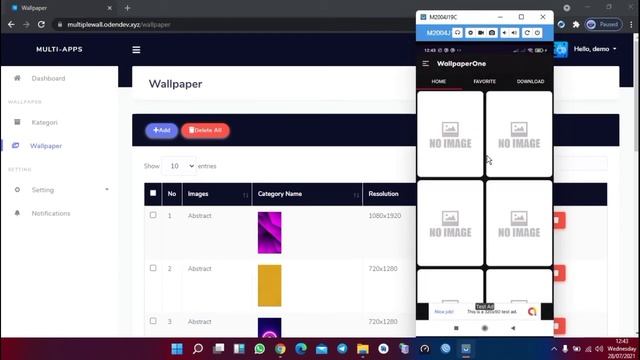Open Windows taskbar search
The image size is (640, 360).
coord(198,349)
